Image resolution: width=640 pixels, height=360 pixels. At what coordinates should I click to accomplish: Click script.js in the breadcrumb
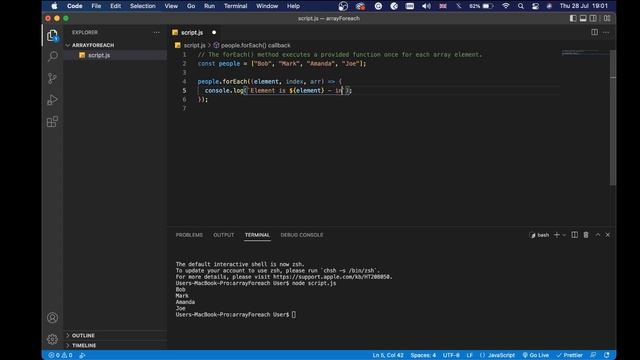pyautogui.click(x=194, y=45)
